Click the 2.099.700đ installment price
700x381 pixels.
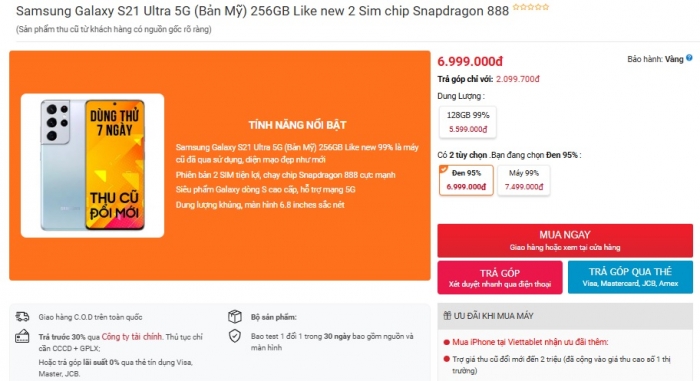[x=517, y=79]
